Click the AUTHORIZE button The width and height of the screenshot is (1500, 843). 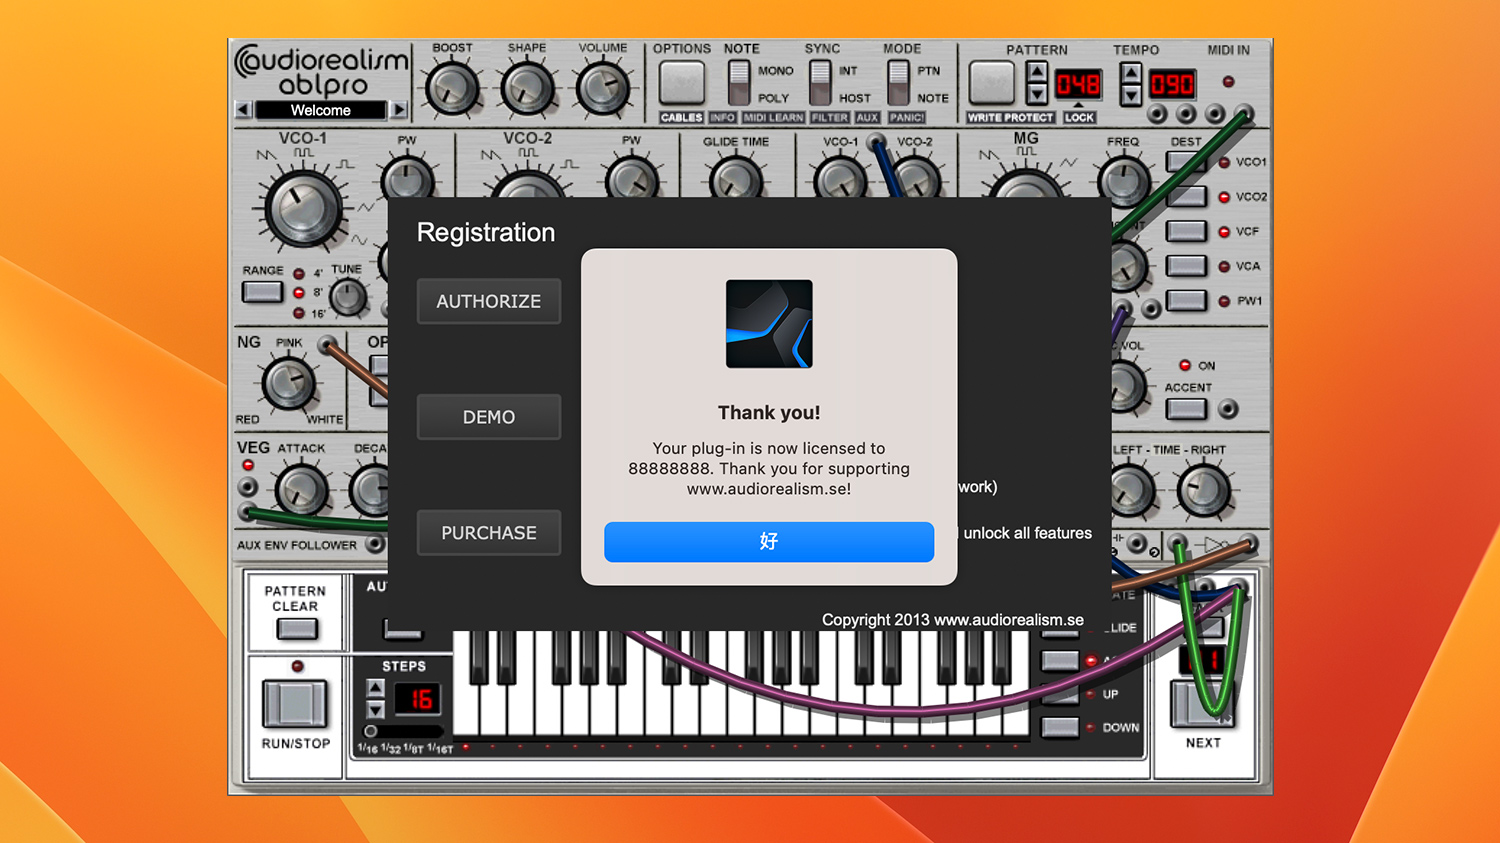[489, 301]
